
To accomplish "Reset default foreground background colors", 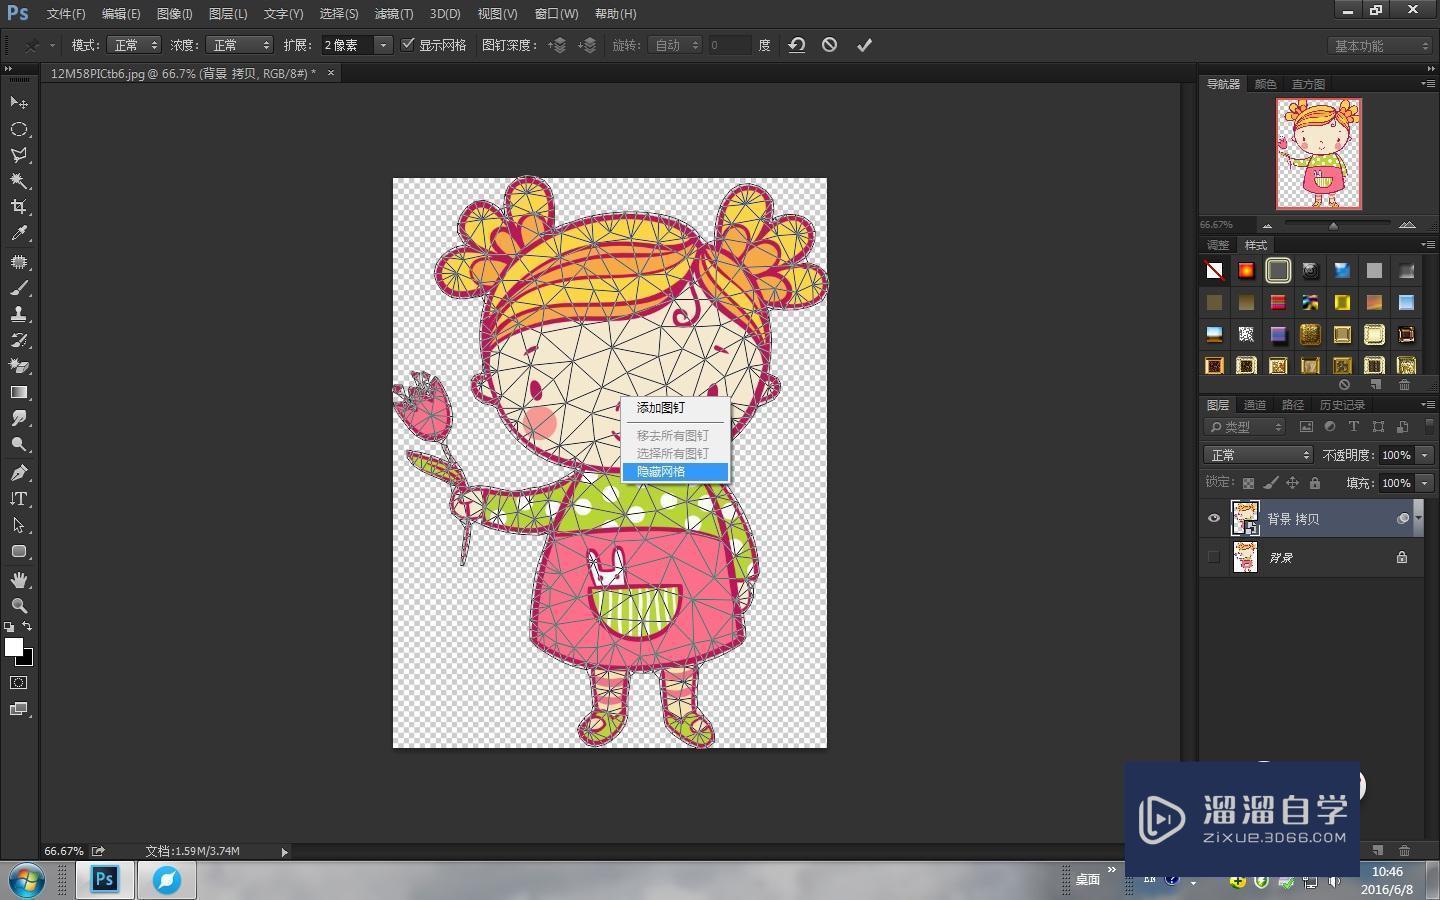I will [9, 627].
